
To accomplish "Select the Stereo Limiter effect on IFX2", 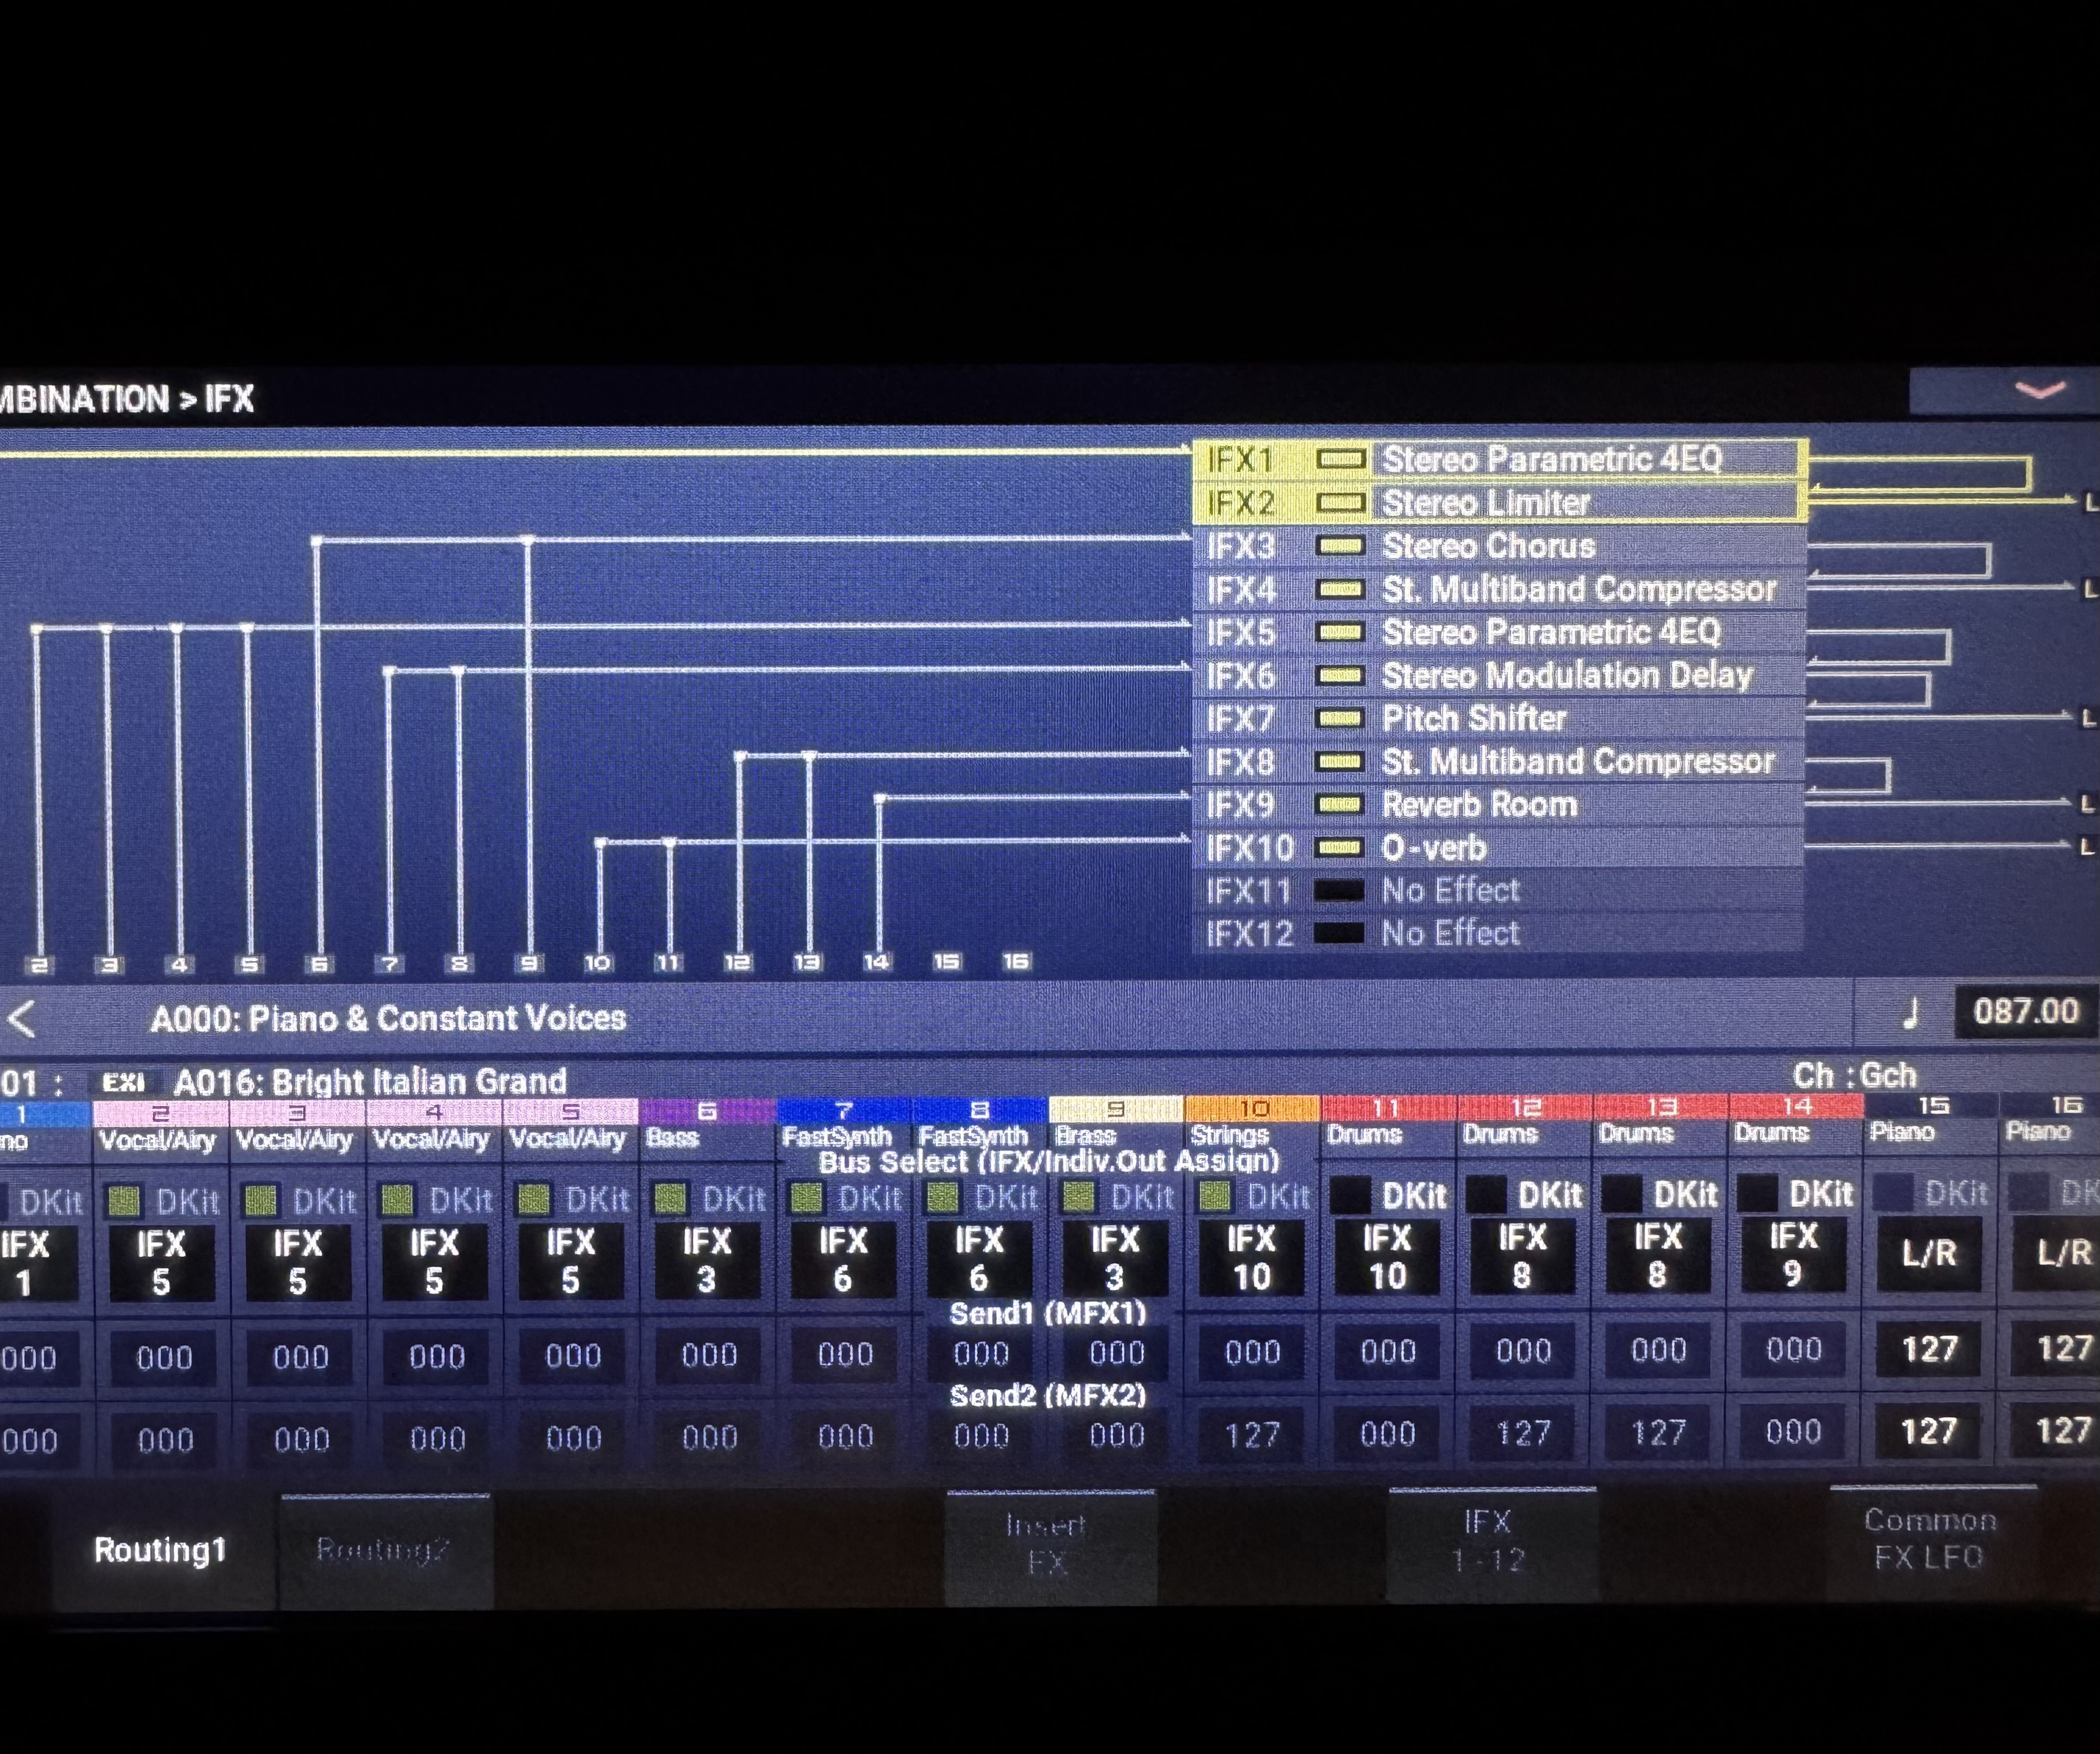I will pos(1485,503).
